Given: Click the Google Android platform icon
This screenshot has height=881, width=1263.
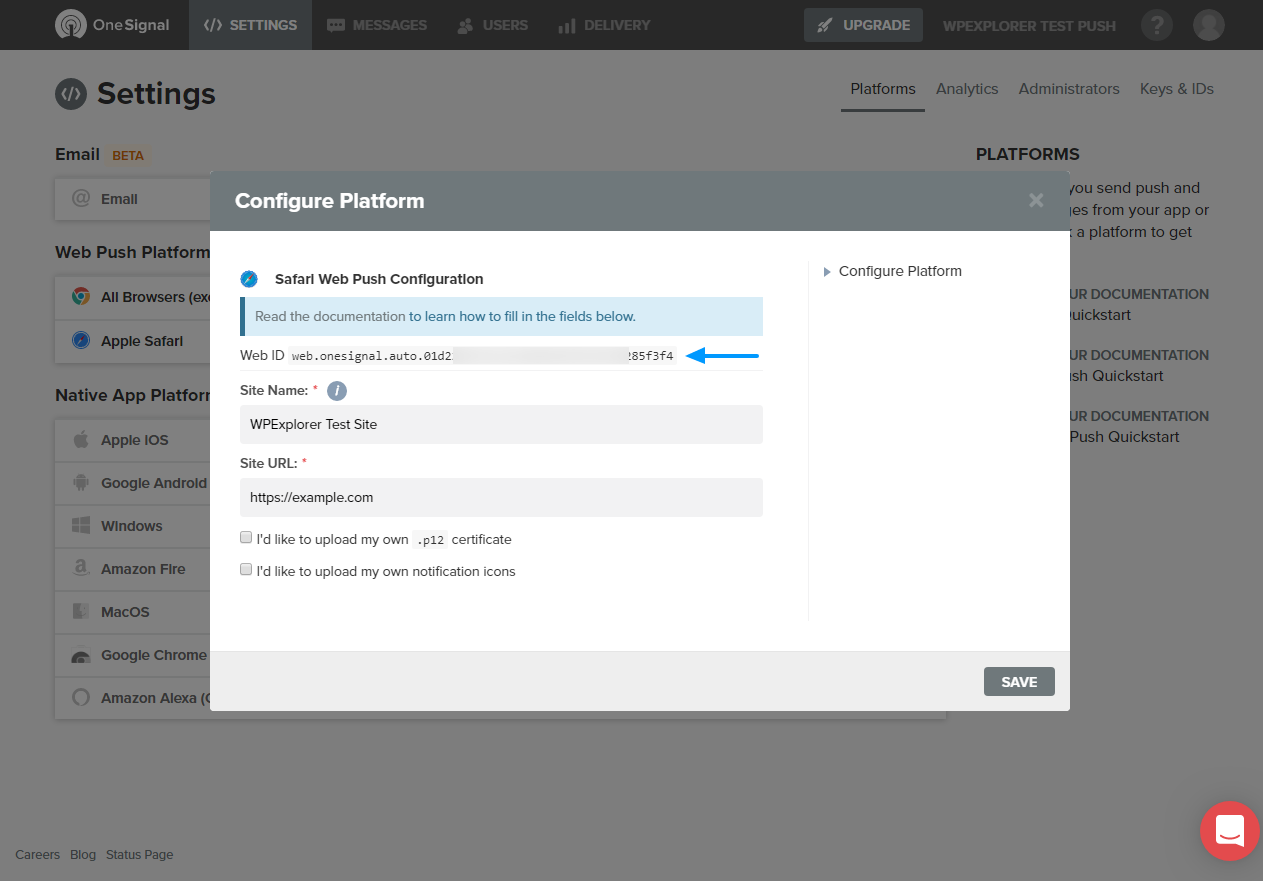Looking at the screenshot, I should pyautogui.click(x=81, y=483).
